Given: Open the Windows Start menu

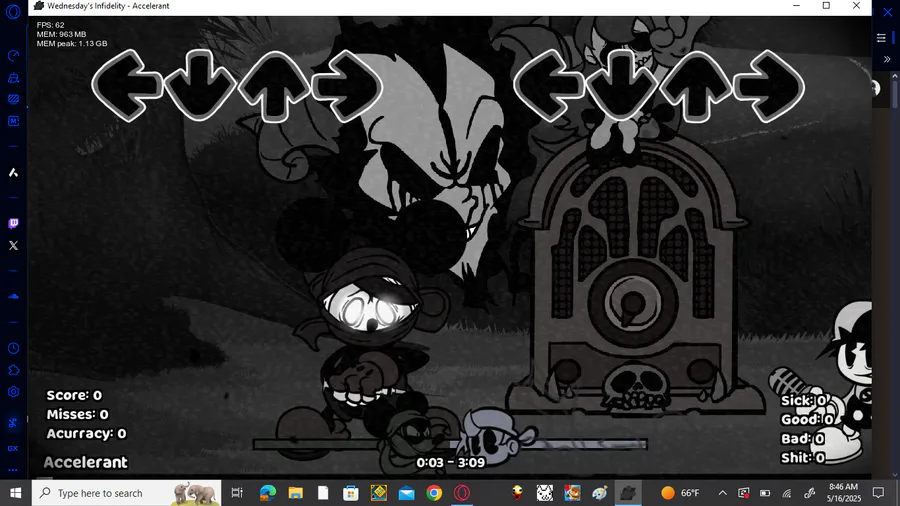Looking at the screenshot, I should tap(15, 493).
